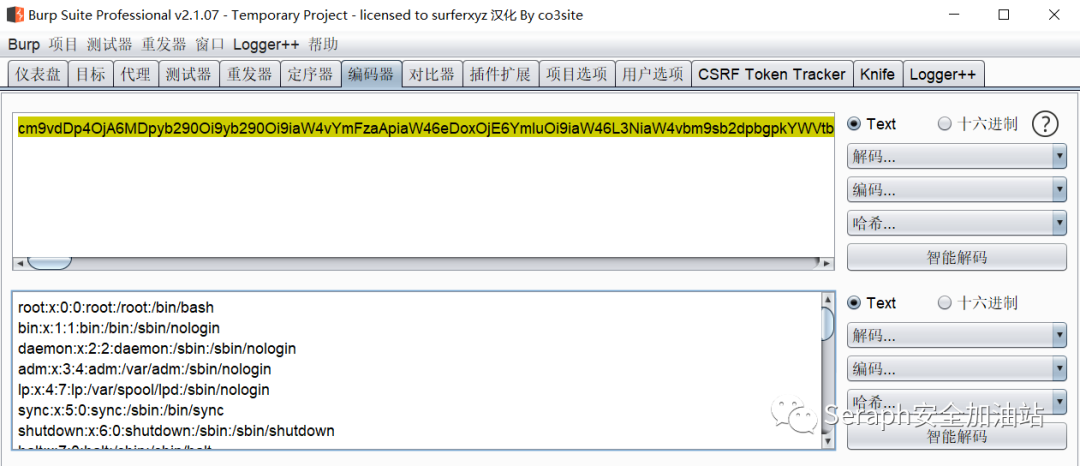Click the upper 智能解码 button

pyautogui.click(x=957, y=257)
